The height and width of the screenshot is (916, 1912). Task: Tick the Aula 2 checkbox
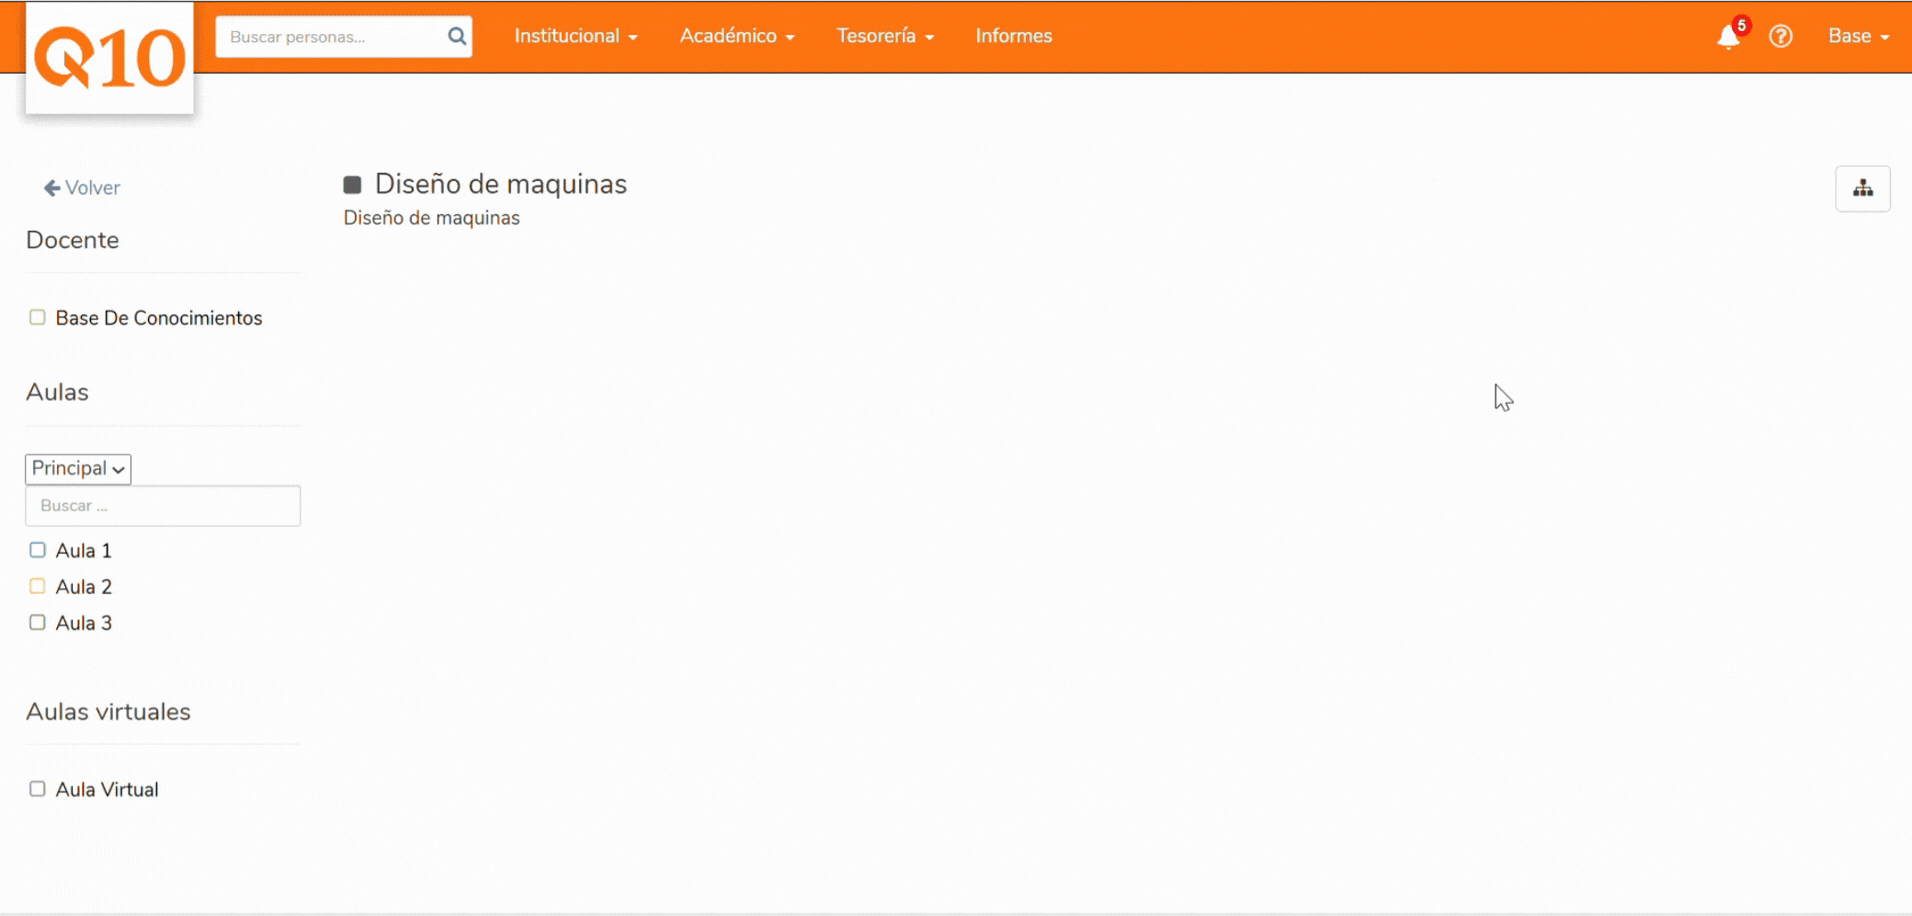click(x=37, y=586)
